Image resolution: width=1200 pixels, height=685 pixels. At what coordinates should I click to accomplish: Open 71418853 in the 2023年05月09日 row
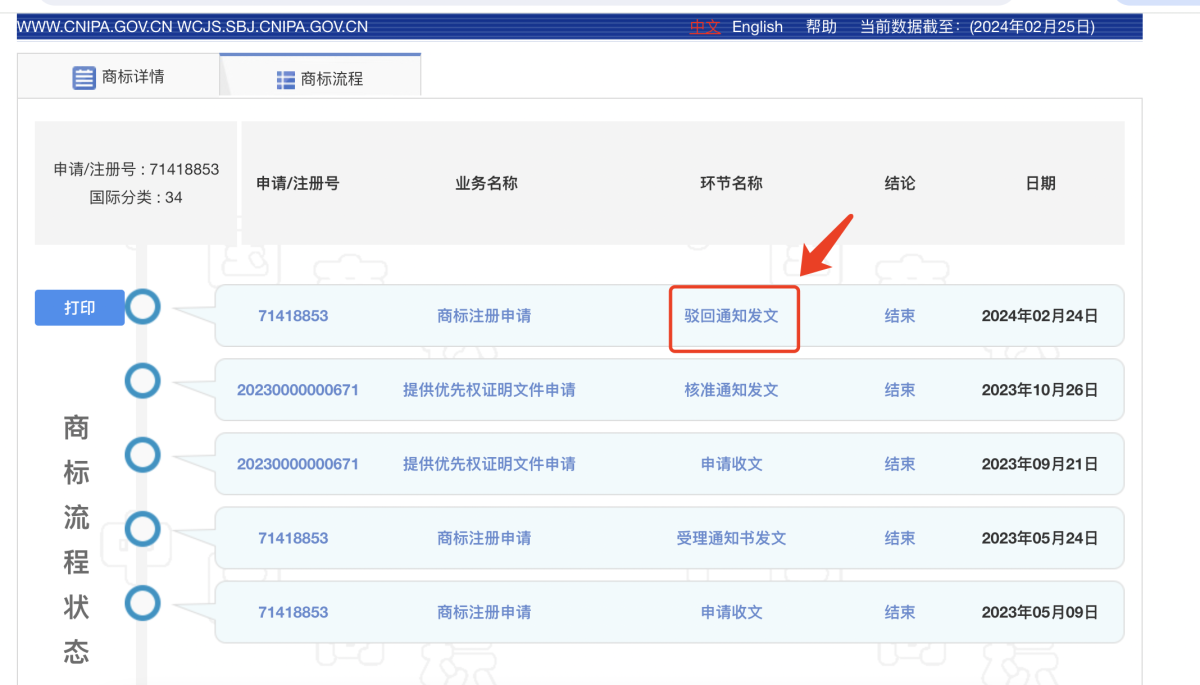[293, 612]
